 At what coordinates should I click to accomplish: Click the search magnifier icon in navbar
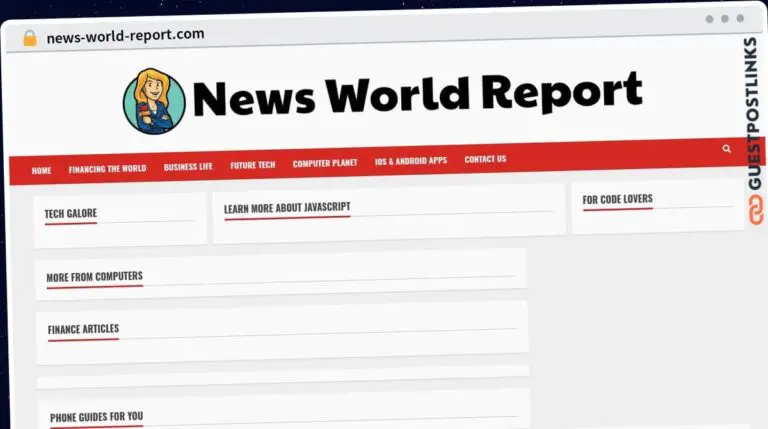pos(726,149)
